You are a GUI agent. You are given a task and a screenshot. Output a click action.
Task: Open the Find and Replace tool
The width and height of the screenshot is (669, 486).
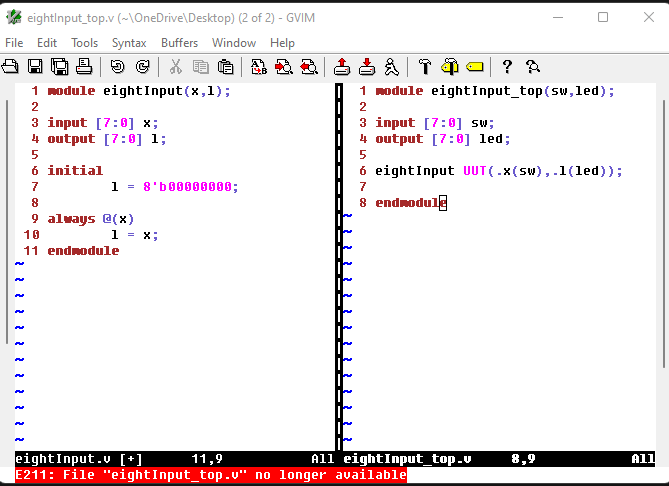(259, 67)
